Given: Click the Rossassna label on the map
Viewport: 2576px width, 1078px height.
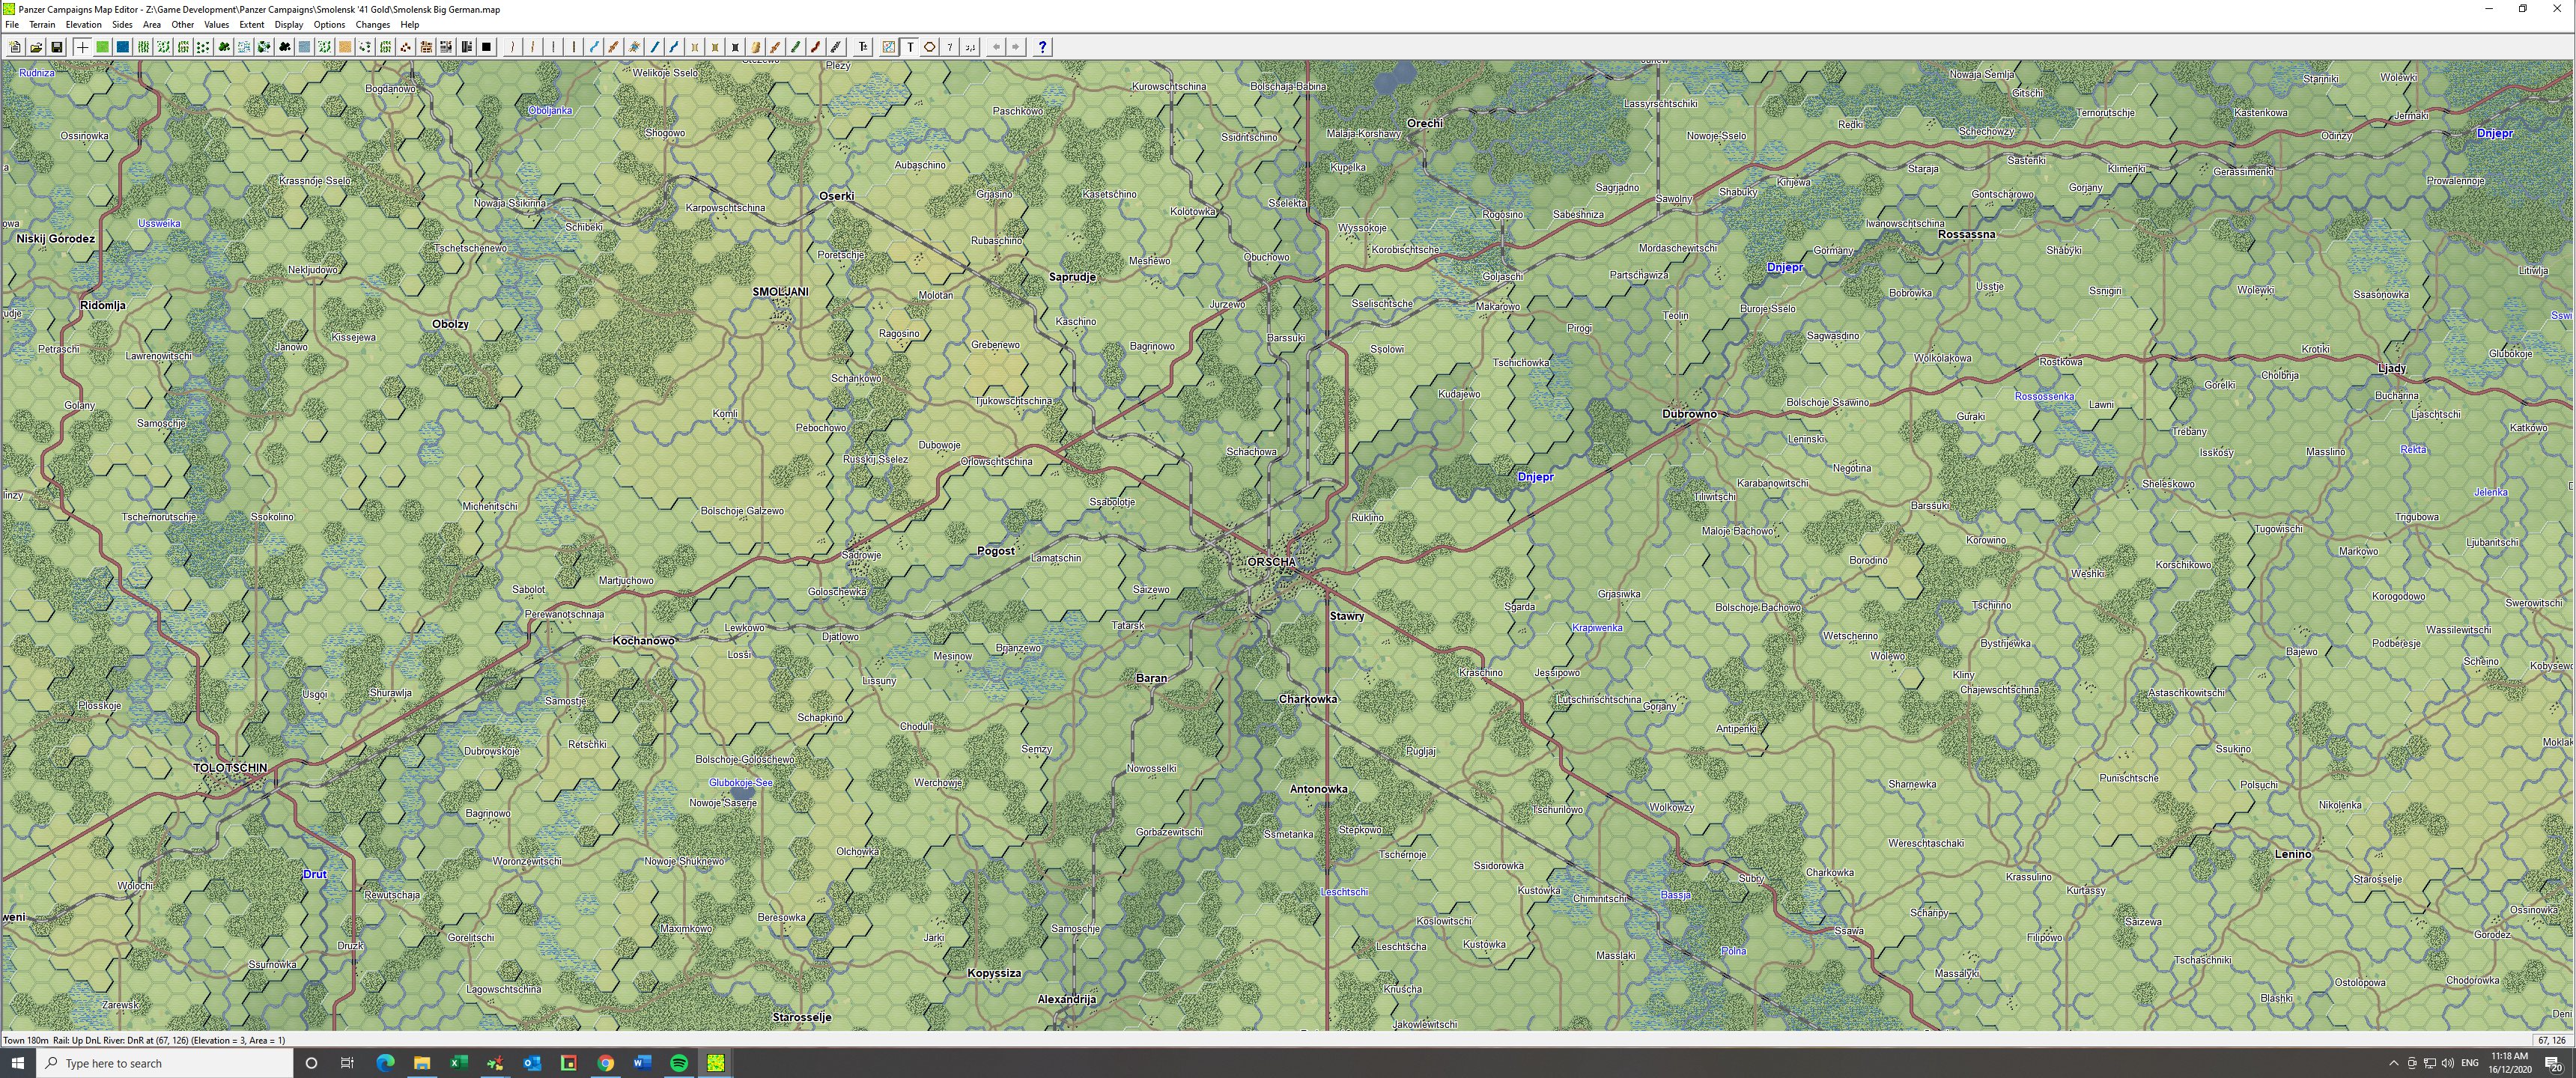Looking at the screenshot, I should (1966, 234).
